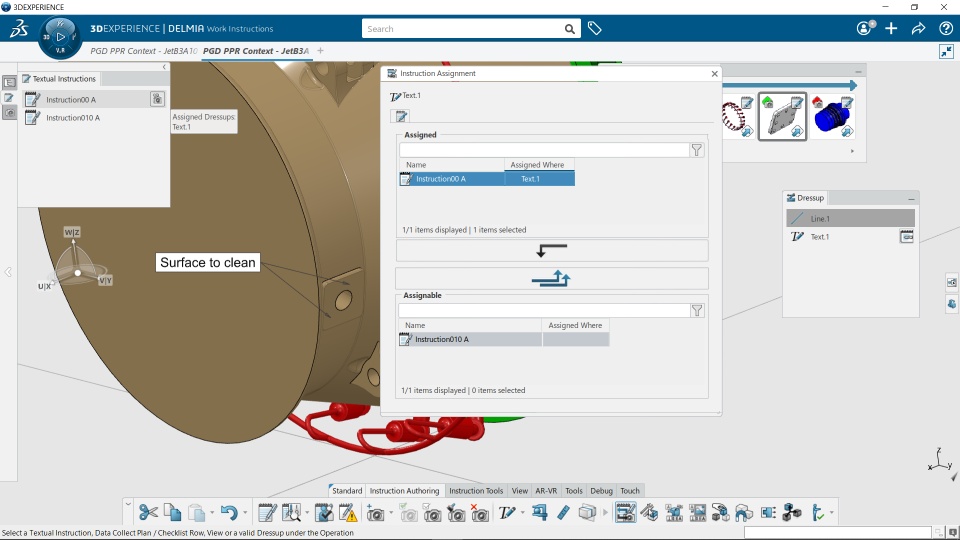The height and width of the screenshot is (540, 960).
Task: Open the AR-VR toolbar tab
Action: [x=546, y=490]
